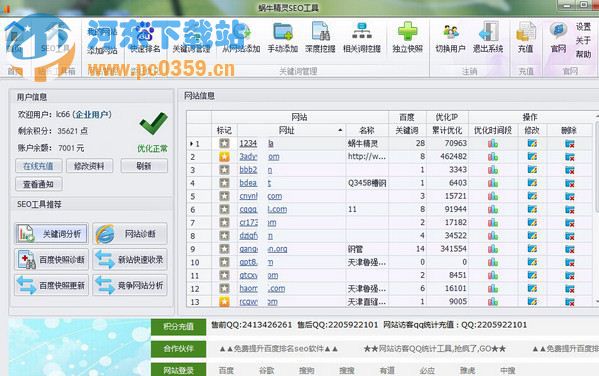
Task: Toggle the star mark on row 6
Action: [224, 209]
